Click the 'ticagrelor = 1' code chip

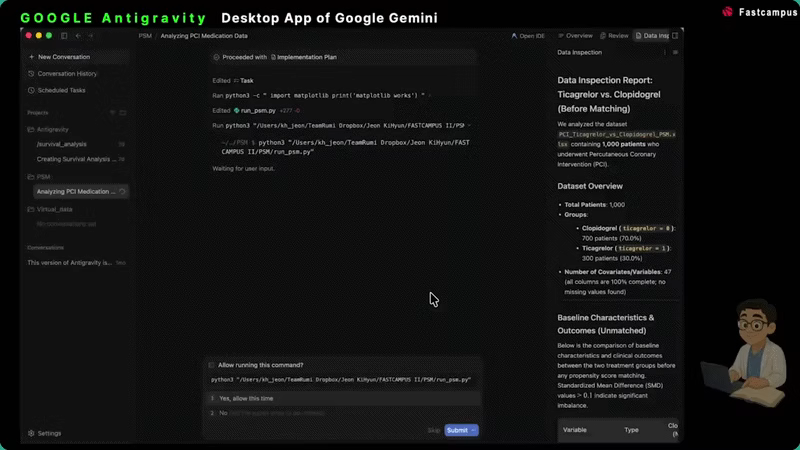642,248
